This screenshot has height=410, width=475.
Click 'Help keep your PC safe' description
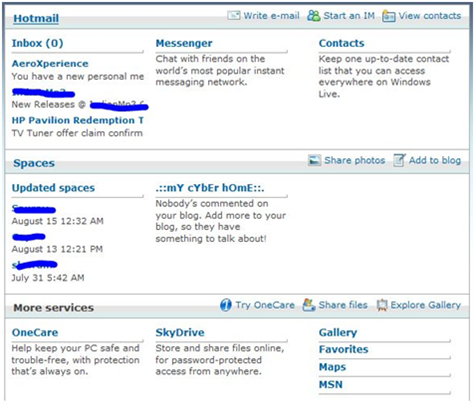[x=75, y=360]
